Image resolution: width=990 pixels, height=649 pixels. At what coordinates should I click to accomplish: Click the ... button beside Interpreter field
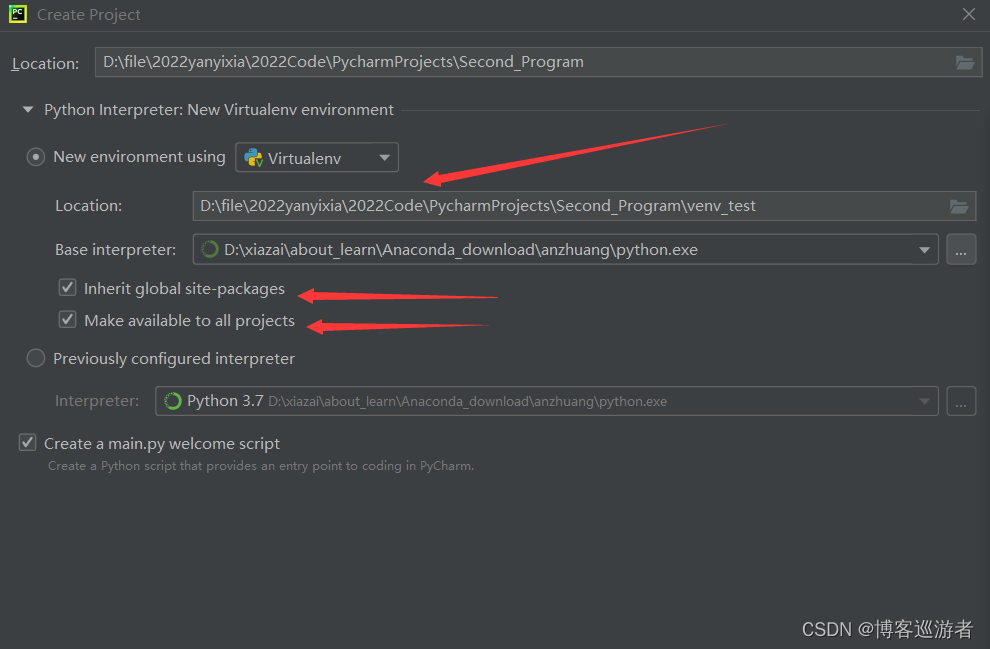pos(961,401)
